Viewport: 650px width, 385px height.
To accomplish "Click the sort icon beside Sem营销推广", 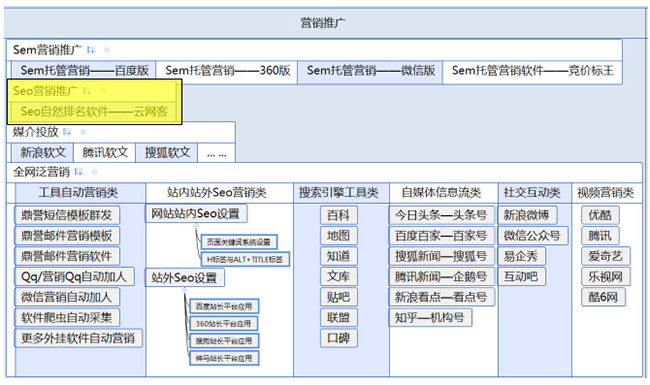I will click(91, 50).
